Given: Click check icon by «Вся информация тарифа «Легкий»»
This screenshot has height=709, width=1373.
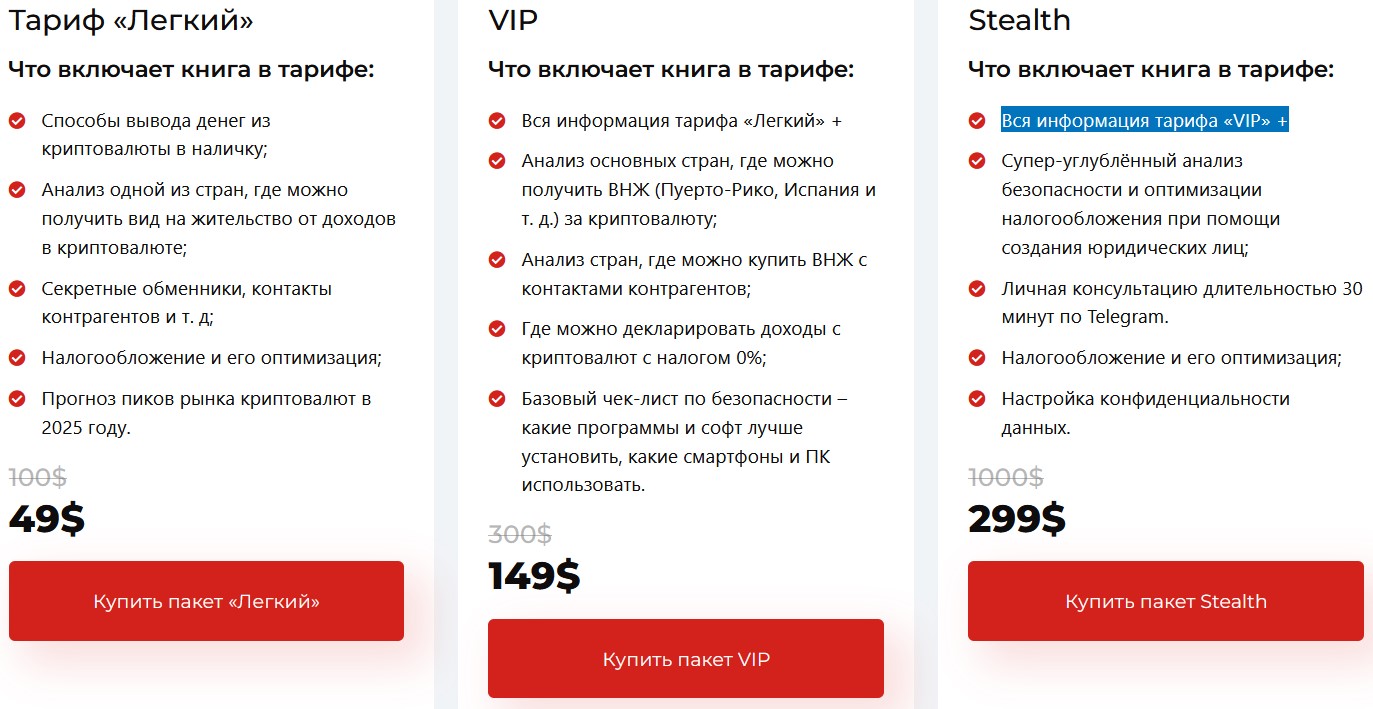Looking at the screenshot, I should pos(497,121).
